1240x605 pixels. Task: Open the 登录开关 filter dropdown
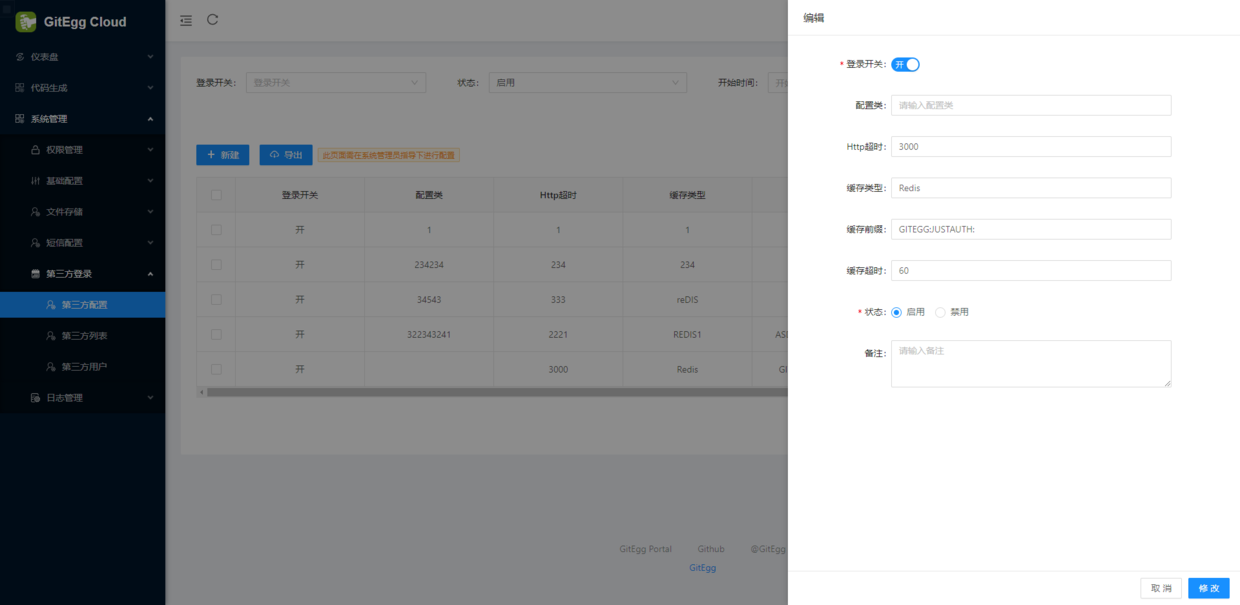[x=336, y=83]
